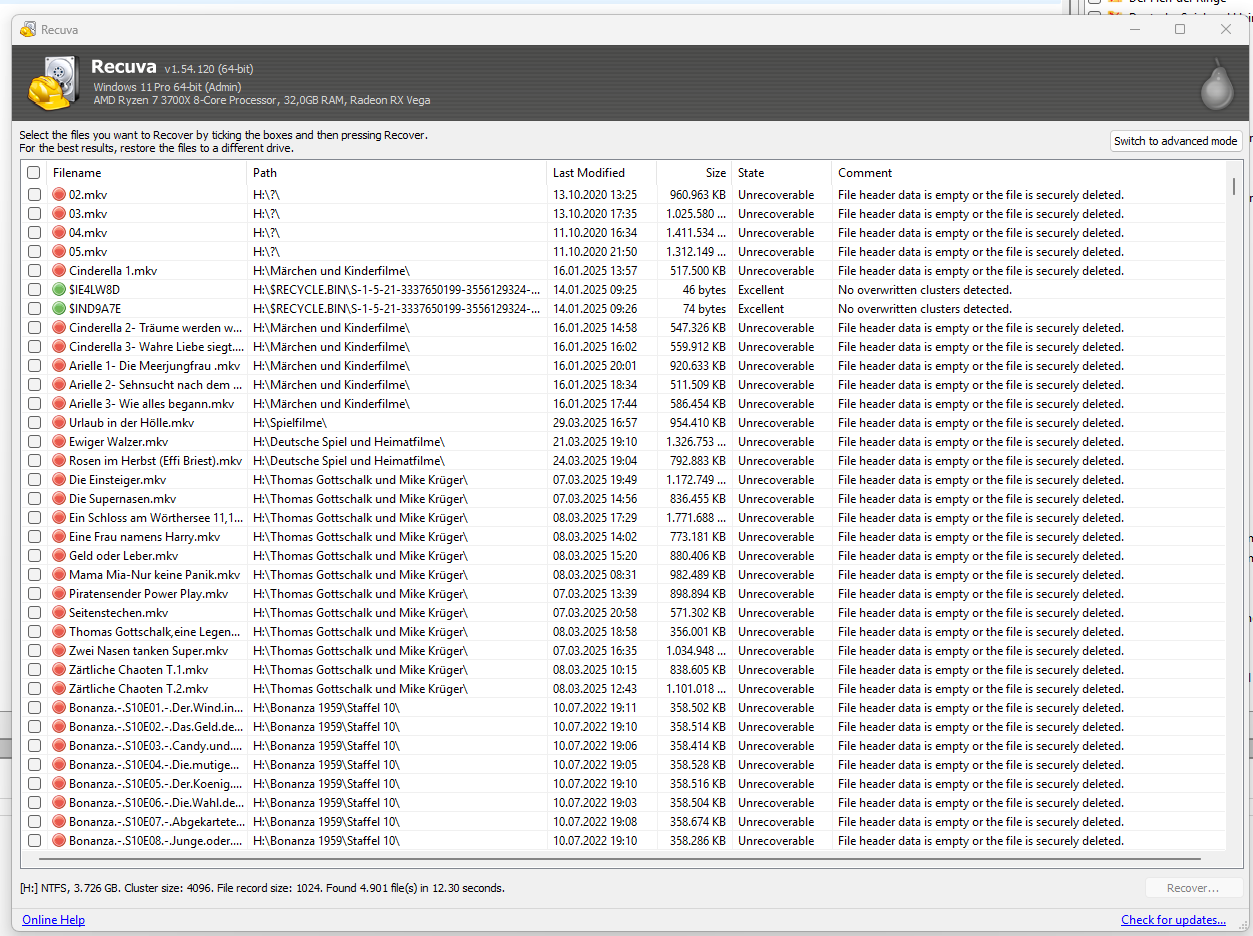Viewport: 1253px width, 936px height.
Task: Click the Bonanza S10E06 Die.Wahl filename
Action: click(156, 803)
